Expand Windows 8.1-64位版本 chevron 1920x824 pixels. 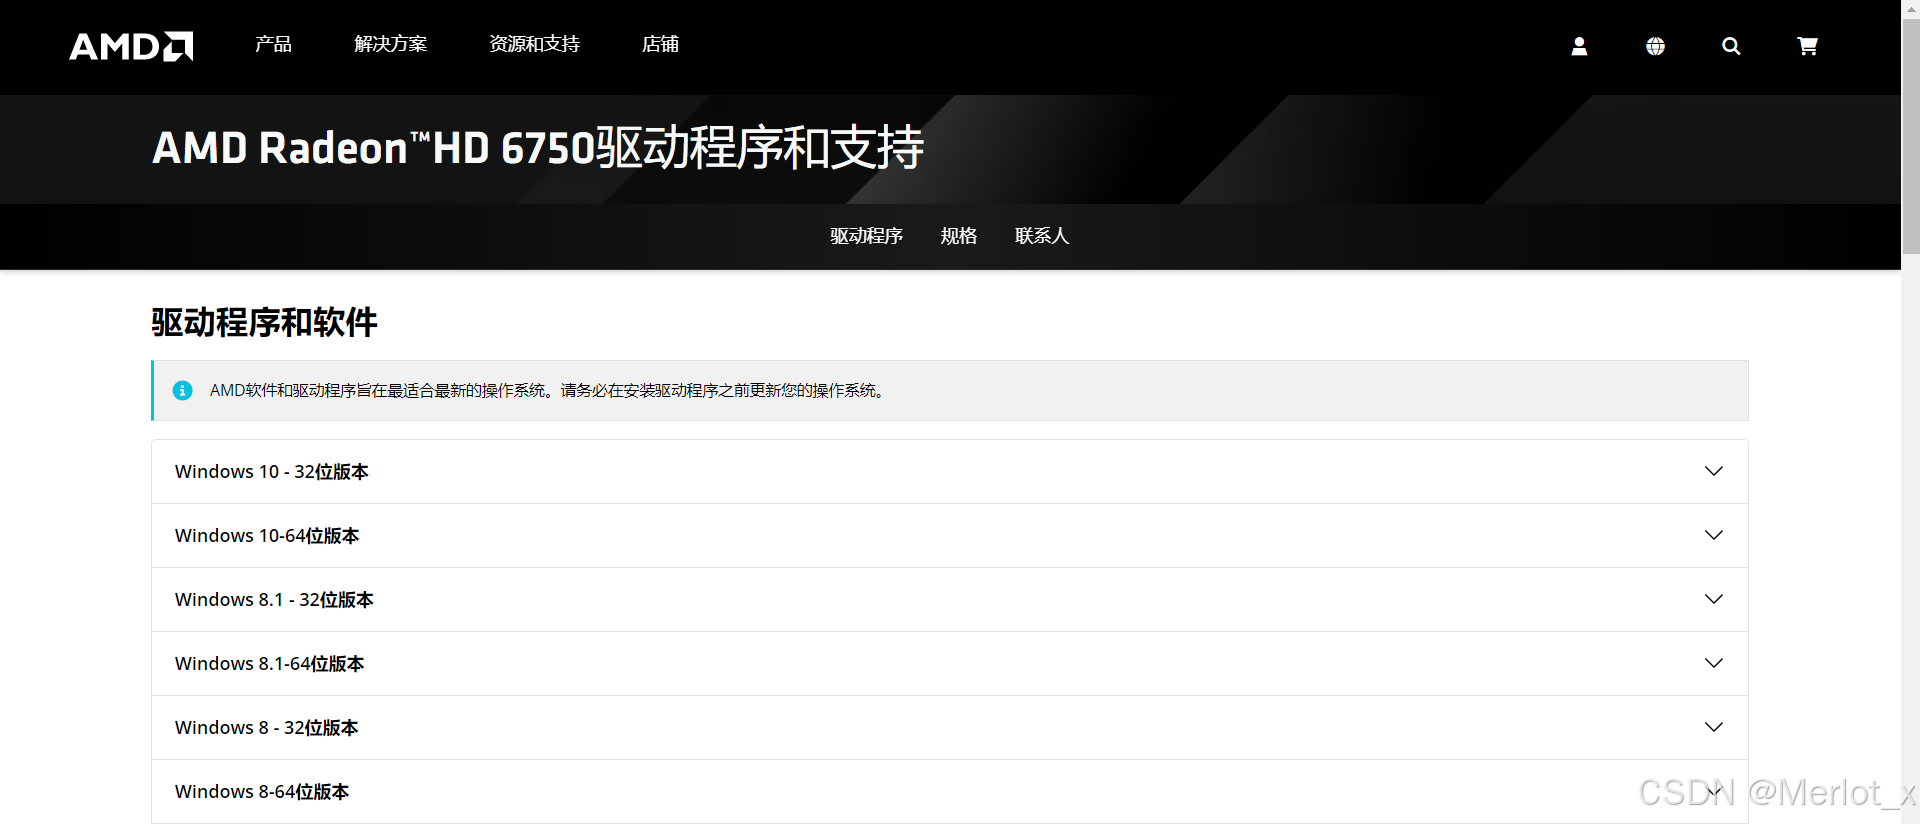[1714, 663]
